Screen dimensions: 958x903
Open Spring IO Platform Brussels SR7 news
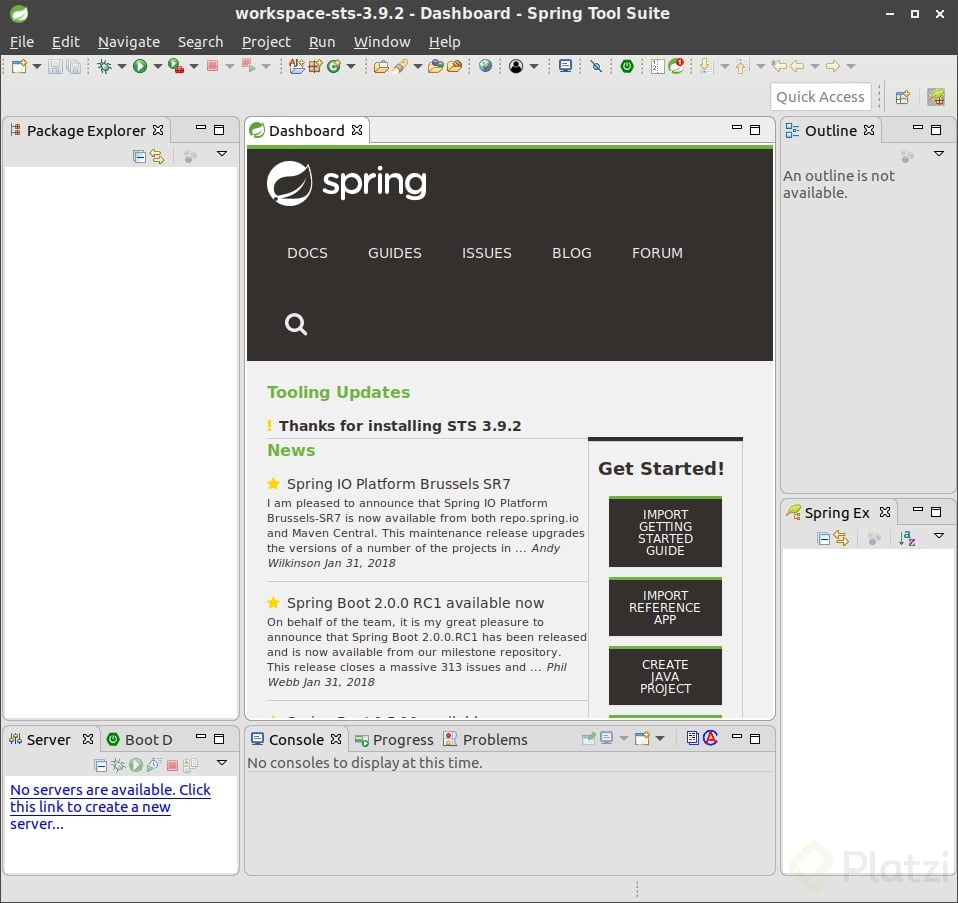pos(398,484)
